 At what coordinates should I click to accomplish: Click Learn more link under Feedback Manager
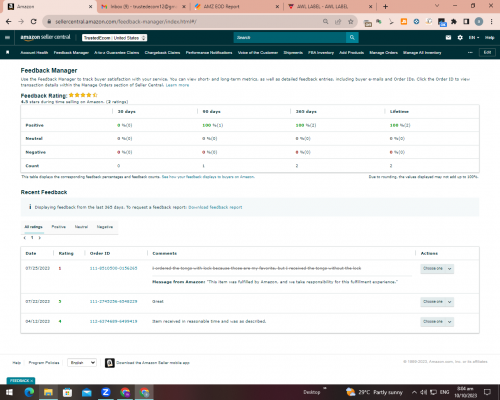(x=178, y=85)
